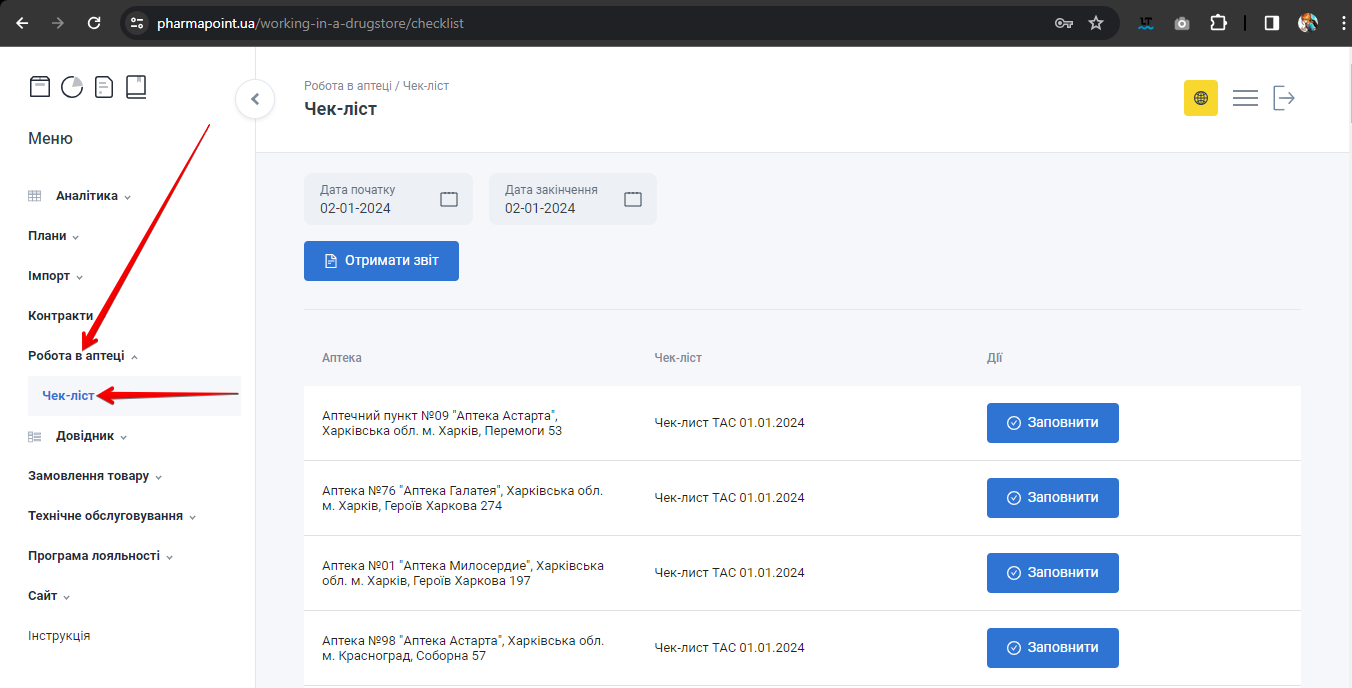Expand the Довідник menu section
Image resolution: width=1352 pixels, height=688 pixels.
point(84,436)
